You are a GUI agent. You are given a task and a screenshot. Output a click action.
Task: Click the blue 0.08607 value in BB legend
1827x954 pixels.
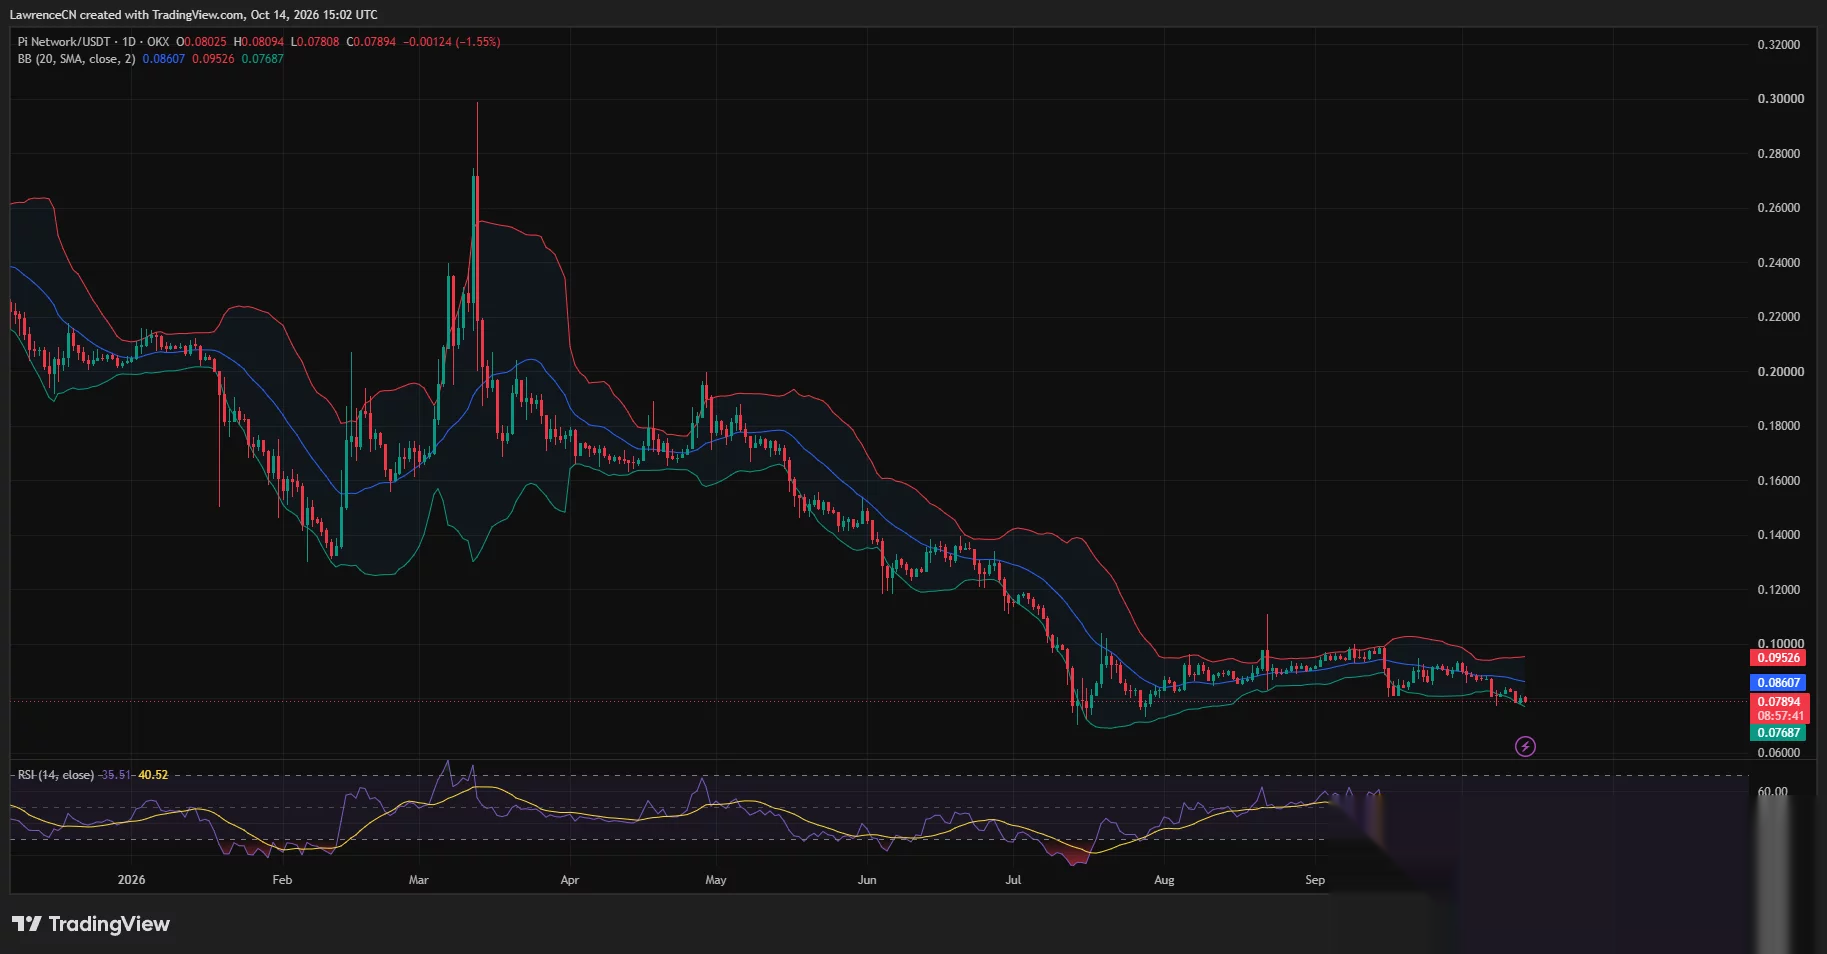pos(164,59)
